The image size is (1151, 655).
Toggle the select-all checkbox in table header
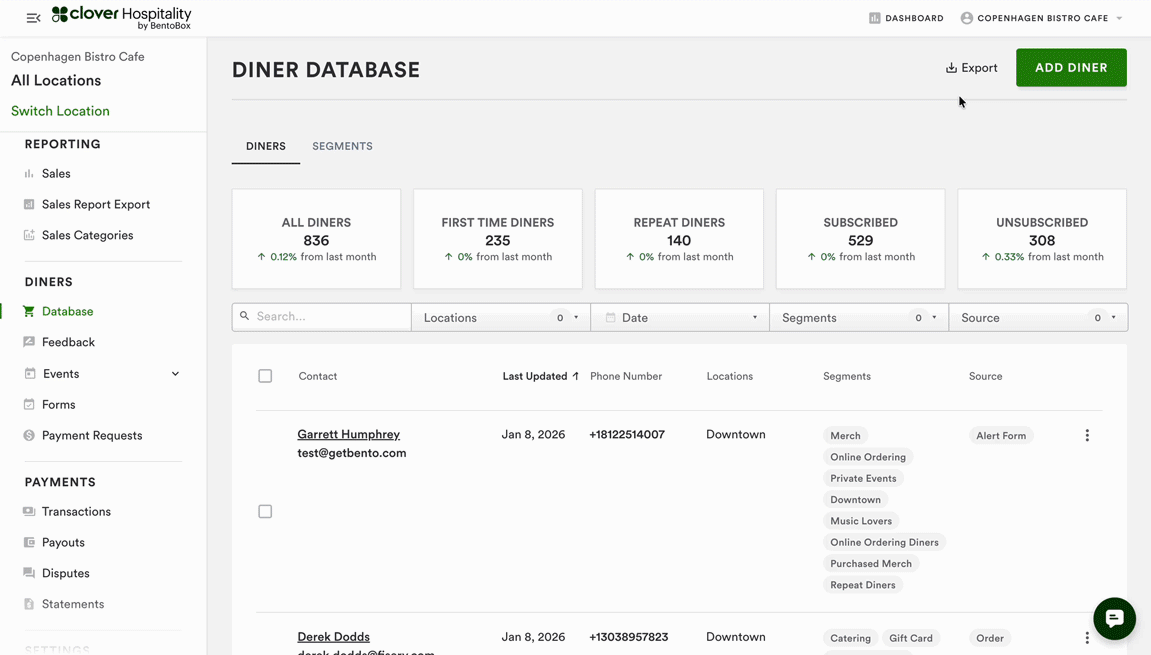(265, 376)
